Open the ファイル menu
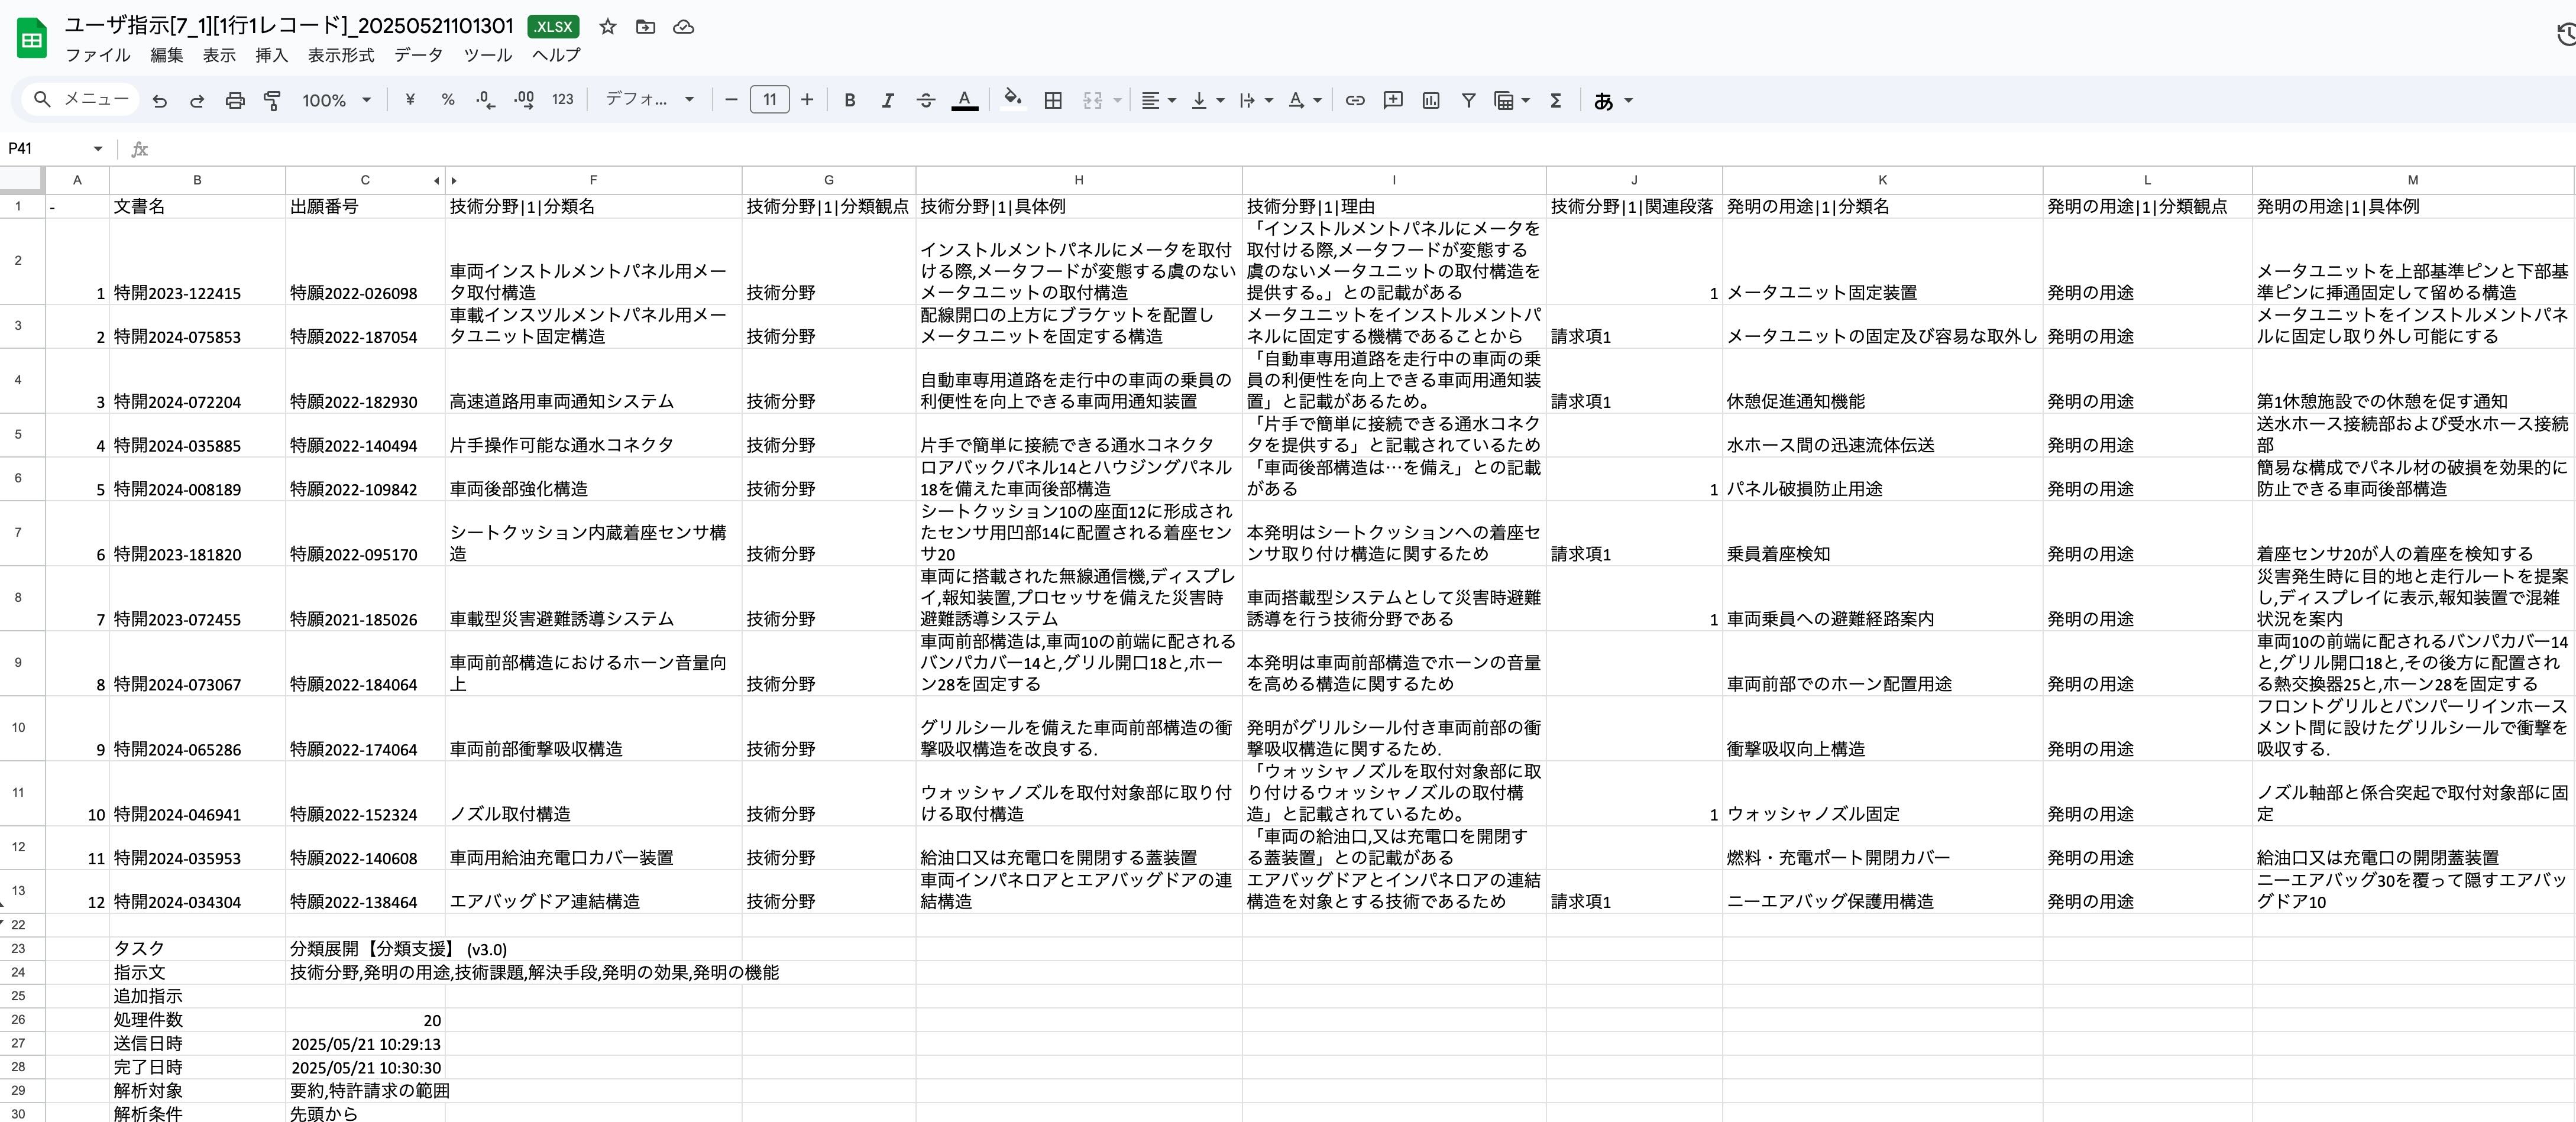The height and width of the screenshot is (1122, 2576). 97,55
